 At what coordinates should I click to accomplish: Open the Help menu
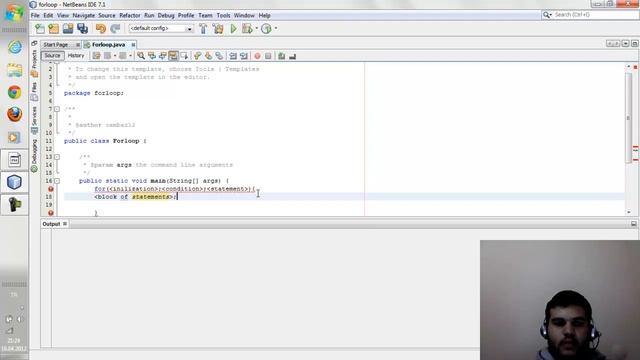click(264, 16)
